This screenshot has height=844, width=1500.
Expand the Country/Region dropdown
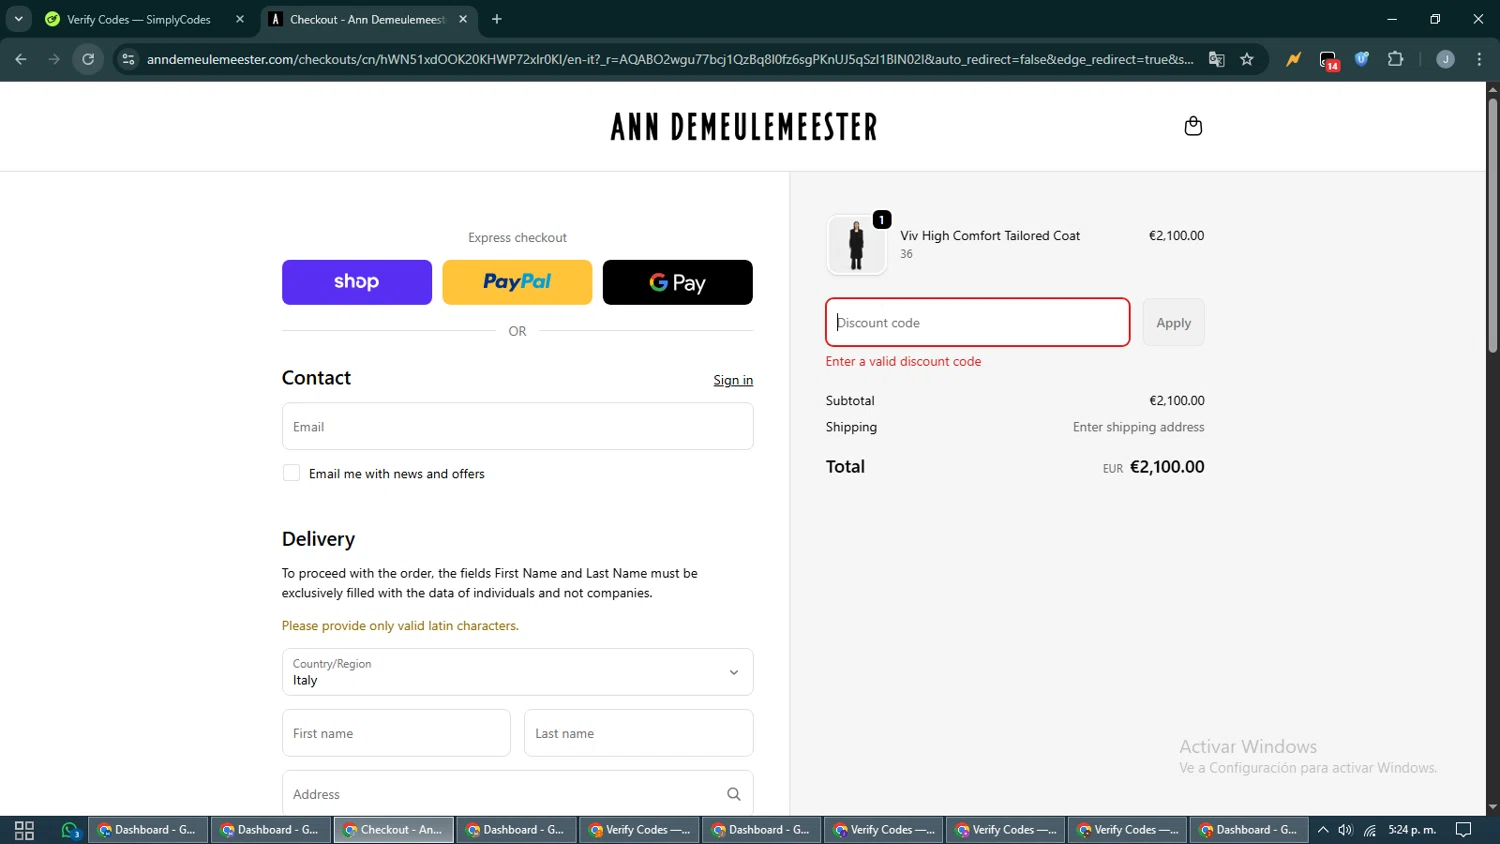click(x=517, y=672)
